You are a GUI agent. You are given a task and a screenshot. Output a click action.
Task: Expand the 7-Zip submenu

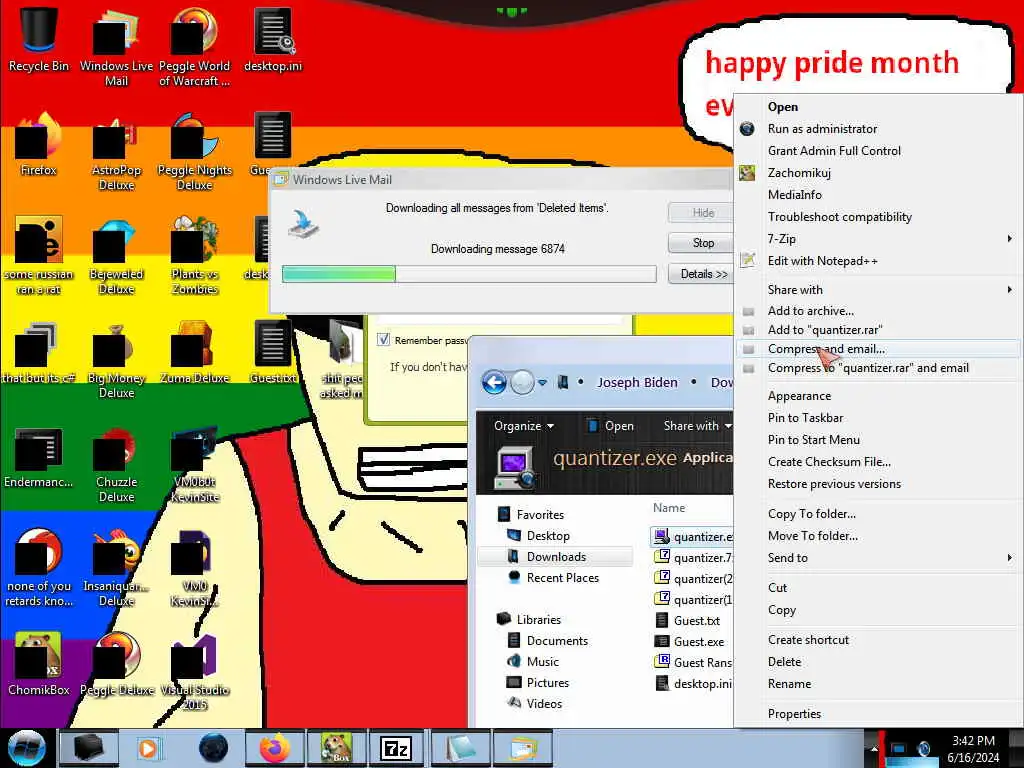click(x=880, y=239)
